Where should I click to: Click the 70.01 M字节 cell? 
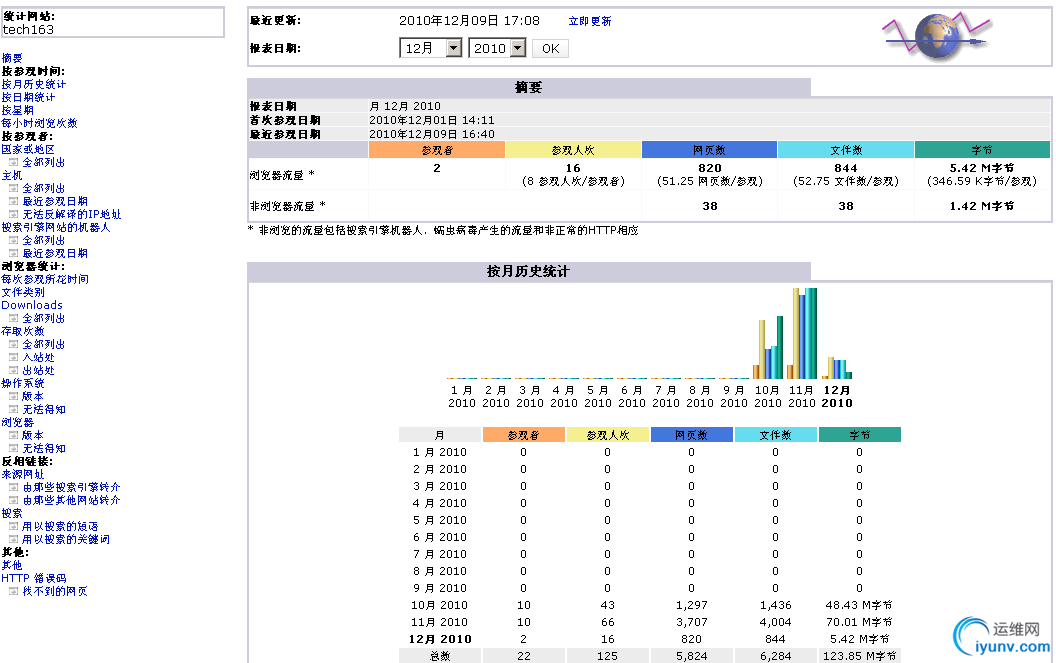pos(859,622)
